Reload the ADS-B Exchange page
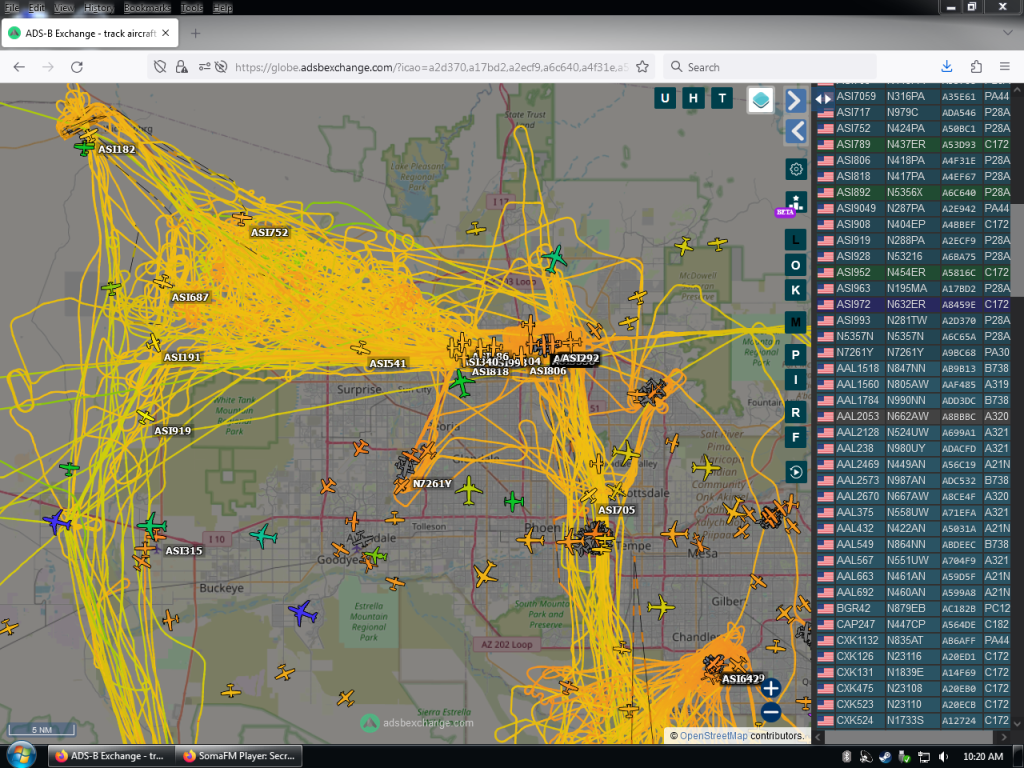Screen dimensions: 1024x768 [x=77, y=67]
